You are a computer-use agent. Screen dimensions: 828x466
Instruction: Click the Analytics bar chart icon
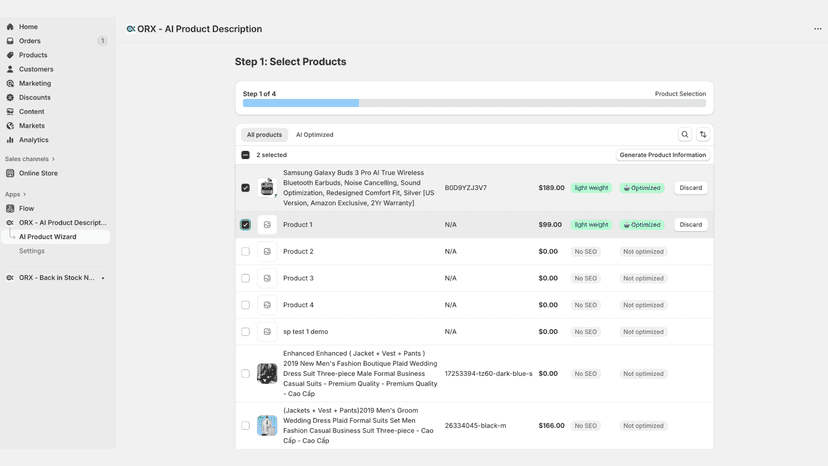click(10, 140)
